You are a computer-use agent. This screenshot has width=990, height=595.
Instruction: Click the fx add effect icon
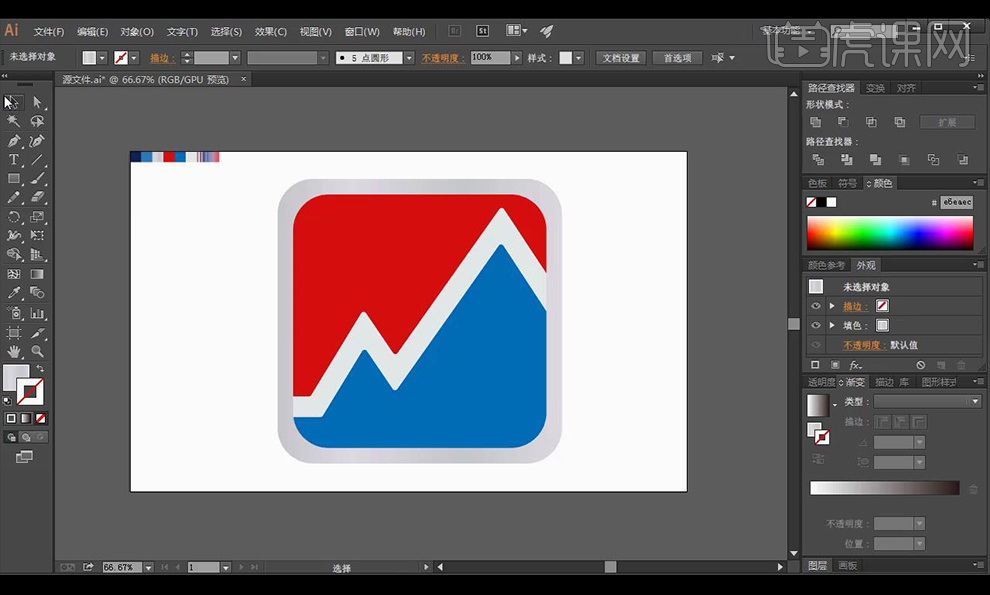pos(855,365)
